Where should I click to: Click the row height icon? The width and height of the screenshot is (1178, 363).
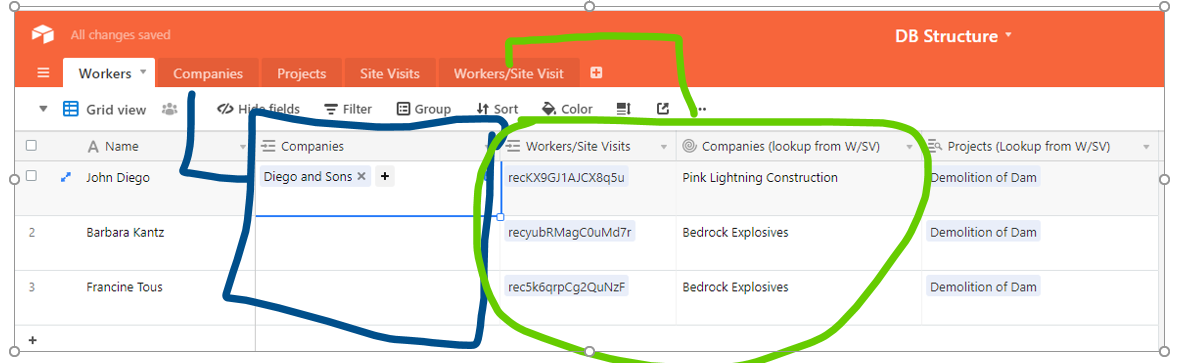(623, 109)
